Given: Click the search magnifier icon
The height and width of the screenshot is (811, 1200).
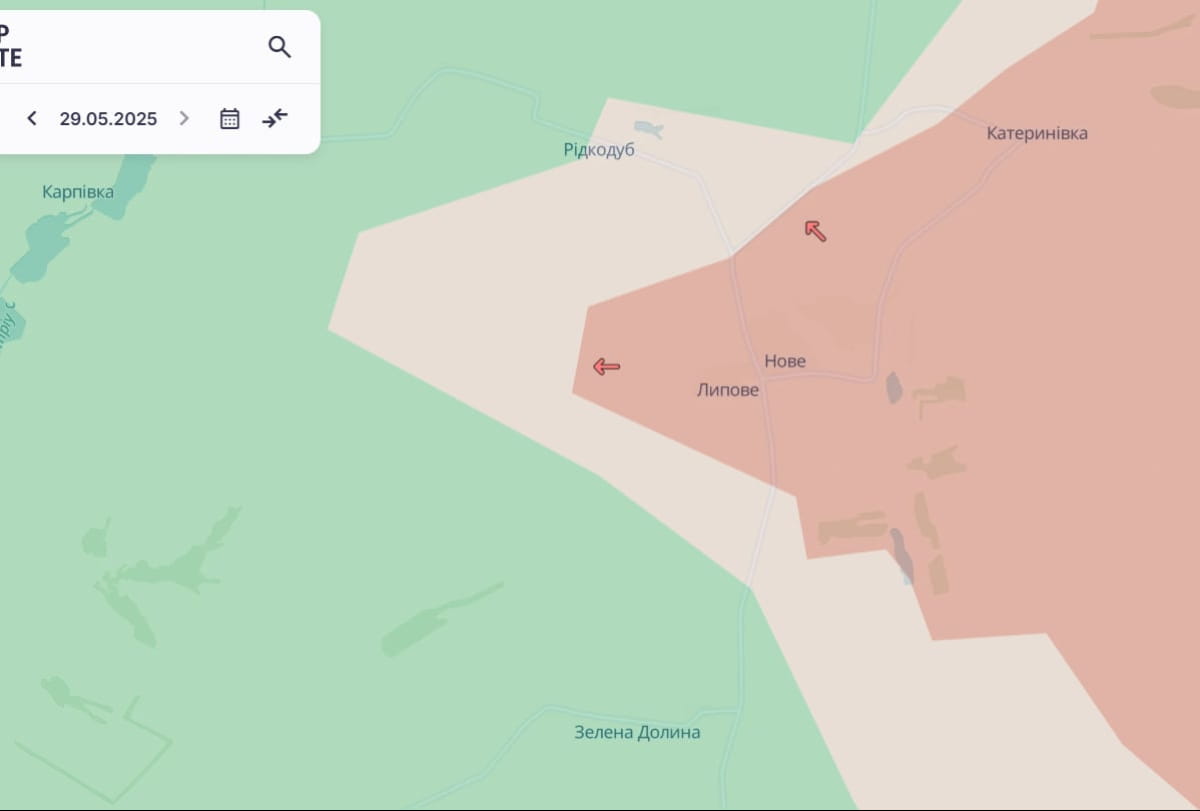Looking at the screenshot, I should coord(279,47).
